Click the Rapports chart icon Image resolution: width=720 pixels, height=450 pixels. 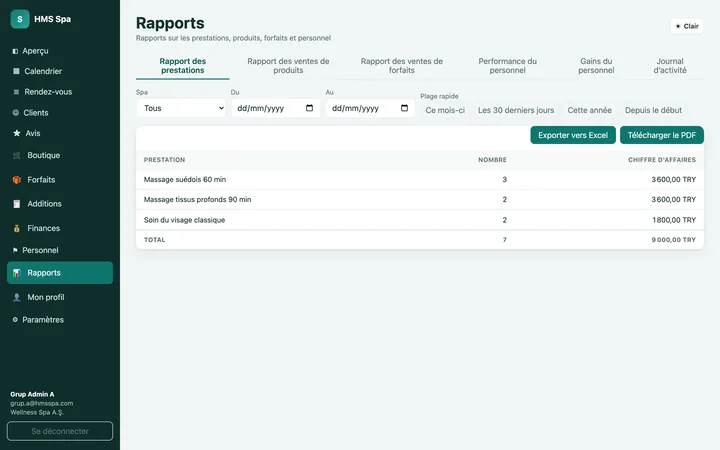tap(17, 273)
